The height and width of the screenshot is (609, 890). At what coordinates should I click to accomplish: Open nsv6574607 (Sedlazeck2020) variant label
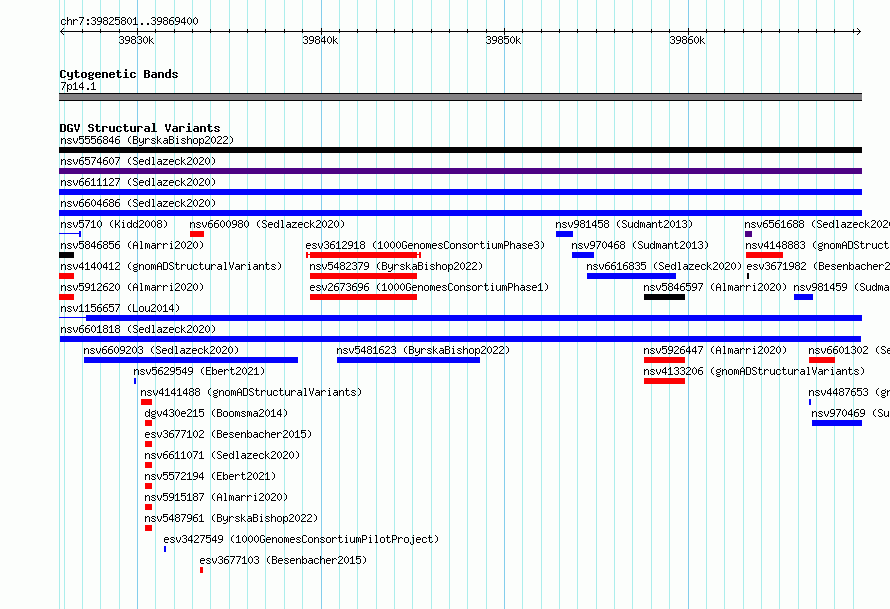click(138, 161)
